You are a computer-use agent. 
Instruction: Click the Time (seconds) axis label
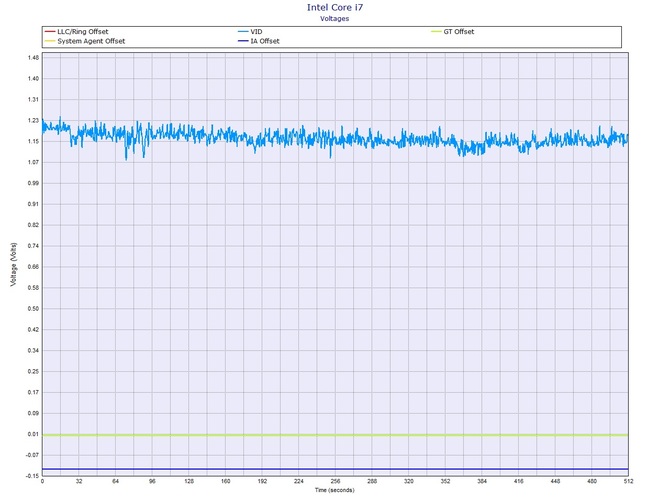335,490
